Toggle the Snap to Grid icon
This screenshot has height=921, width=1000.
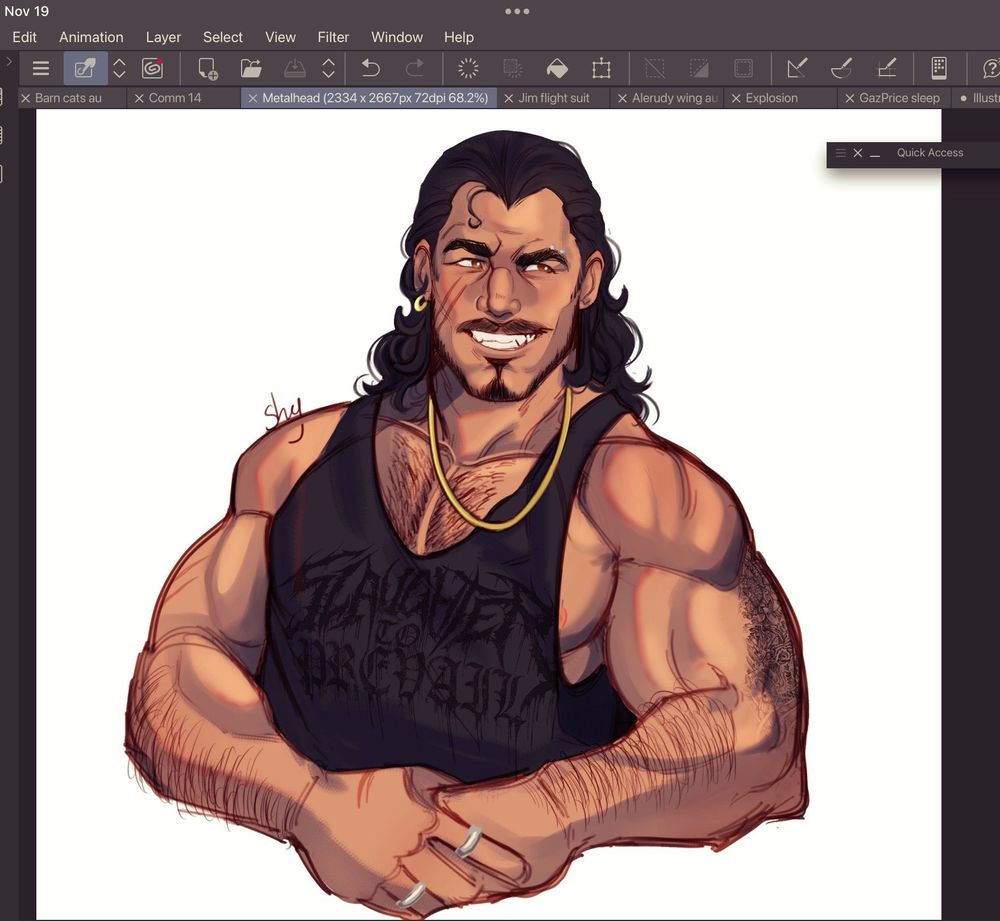pyautogui.click(x=887, y=68)
